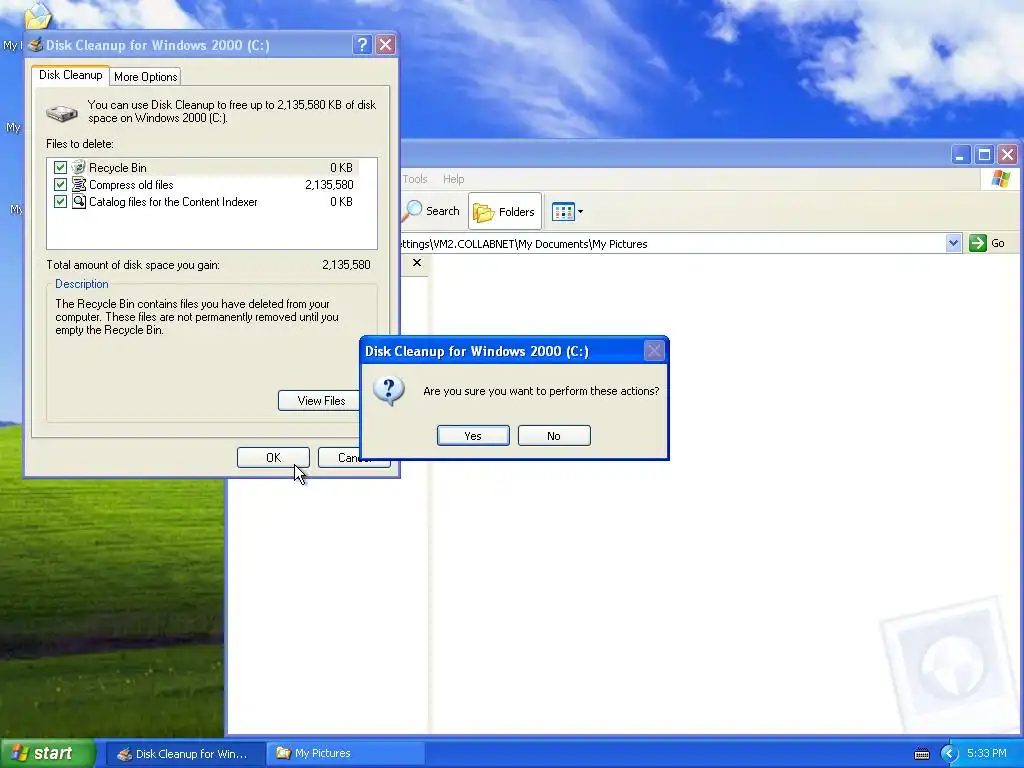The height and width of the screenshot is (768, 1024).
Task: Click the keyboard icon in system tray
Action: (921, 754)
